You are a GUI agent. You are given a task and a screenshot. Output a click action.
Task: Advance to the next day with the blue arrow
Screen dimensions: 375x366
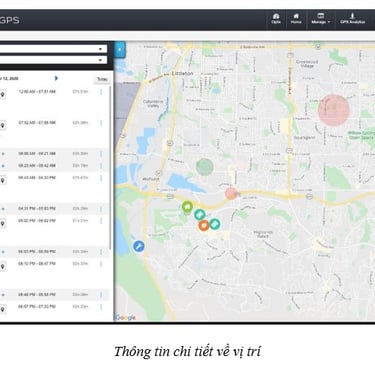pyautogui.click(x=56, y=78)
